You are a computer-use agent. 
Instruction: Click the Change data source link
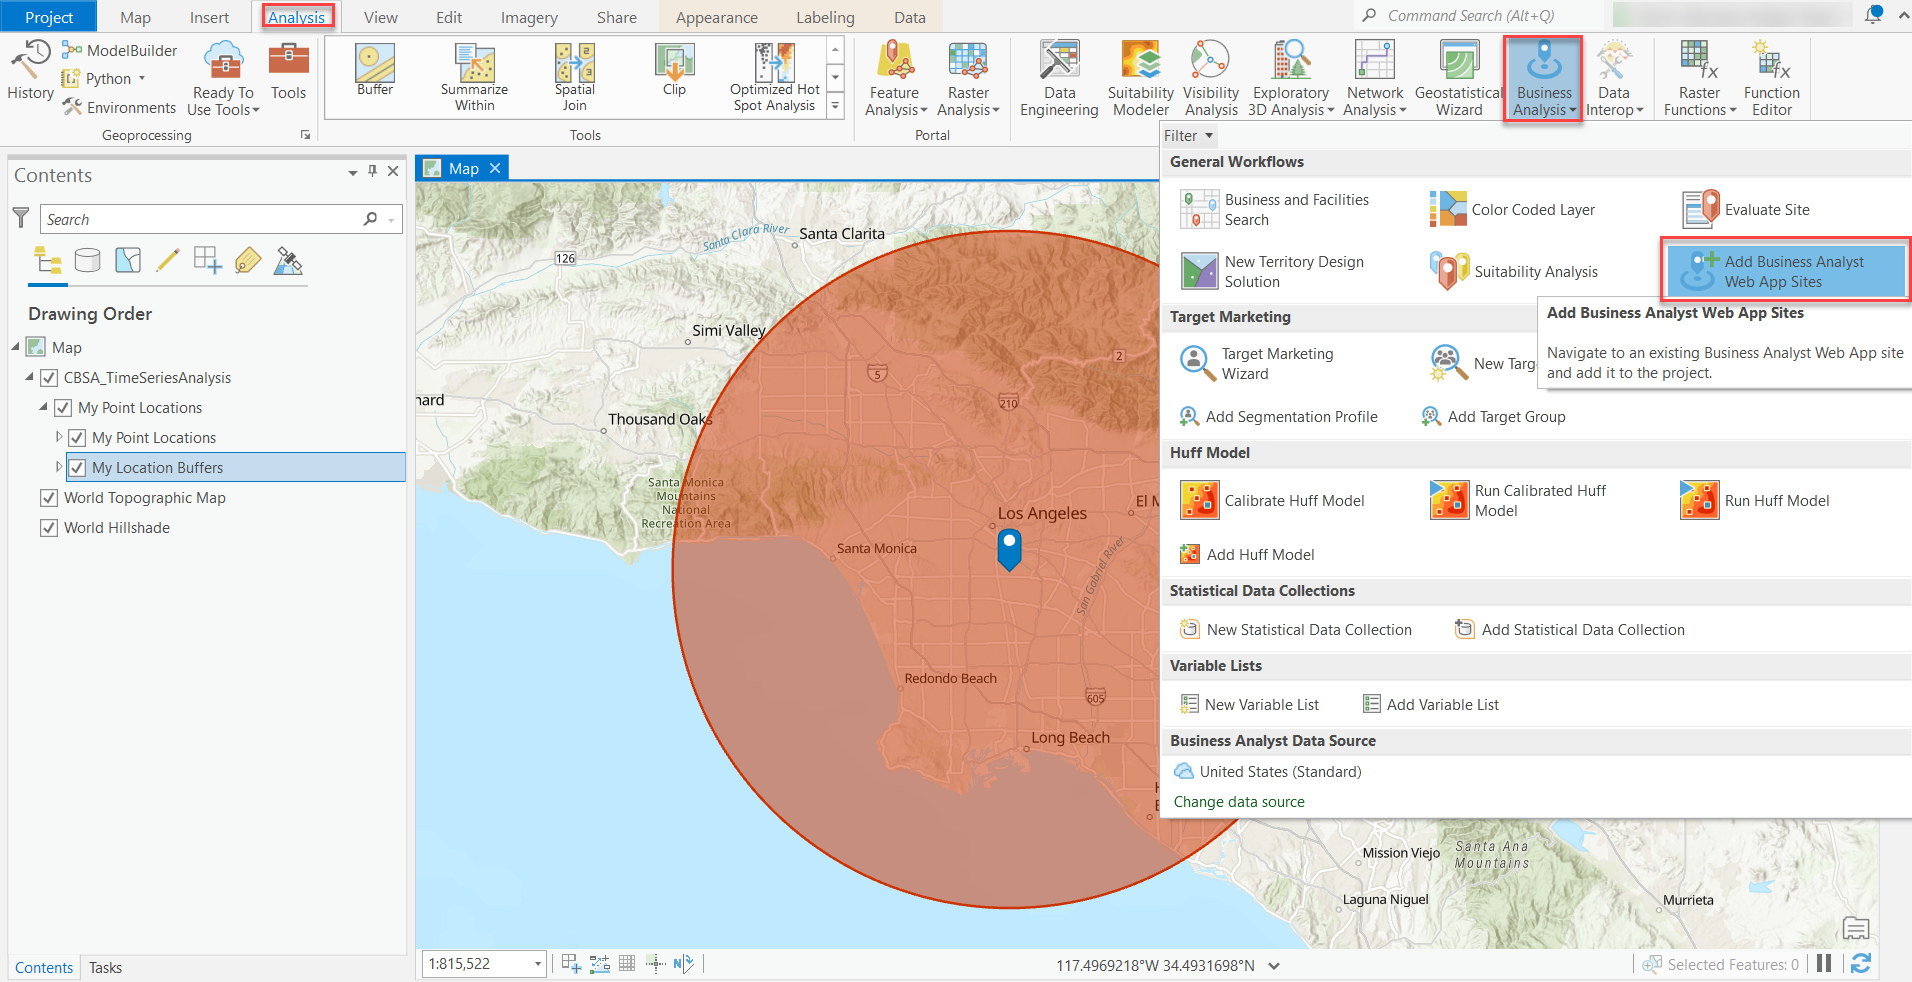tap(1238, 801)
